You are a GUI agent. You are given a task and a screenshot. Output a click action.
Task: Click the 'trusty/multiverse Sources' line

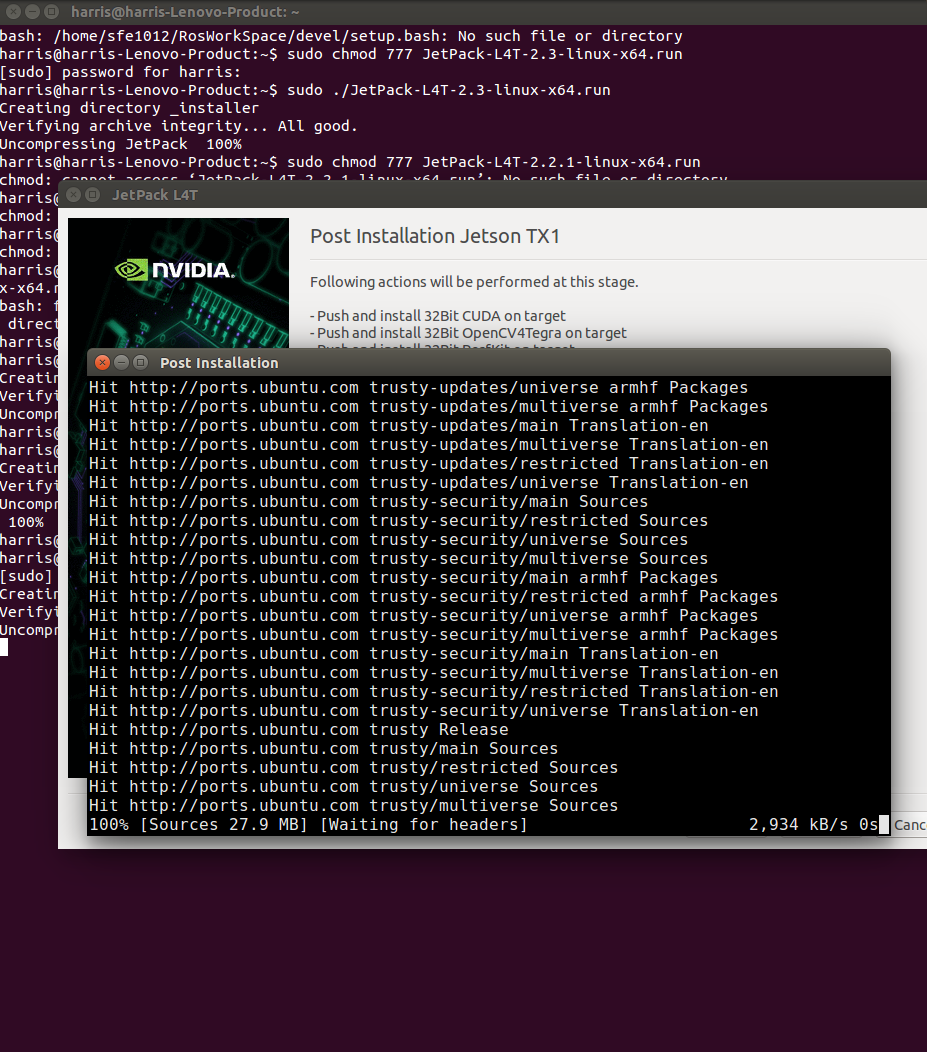pos(353,805)
